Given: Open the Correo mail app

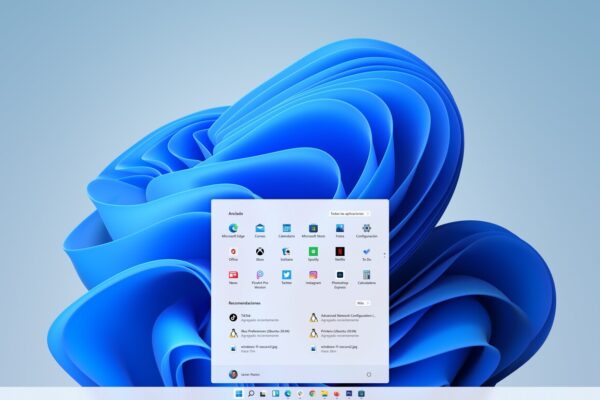Looking at the screenshot, I should [260, 231].
